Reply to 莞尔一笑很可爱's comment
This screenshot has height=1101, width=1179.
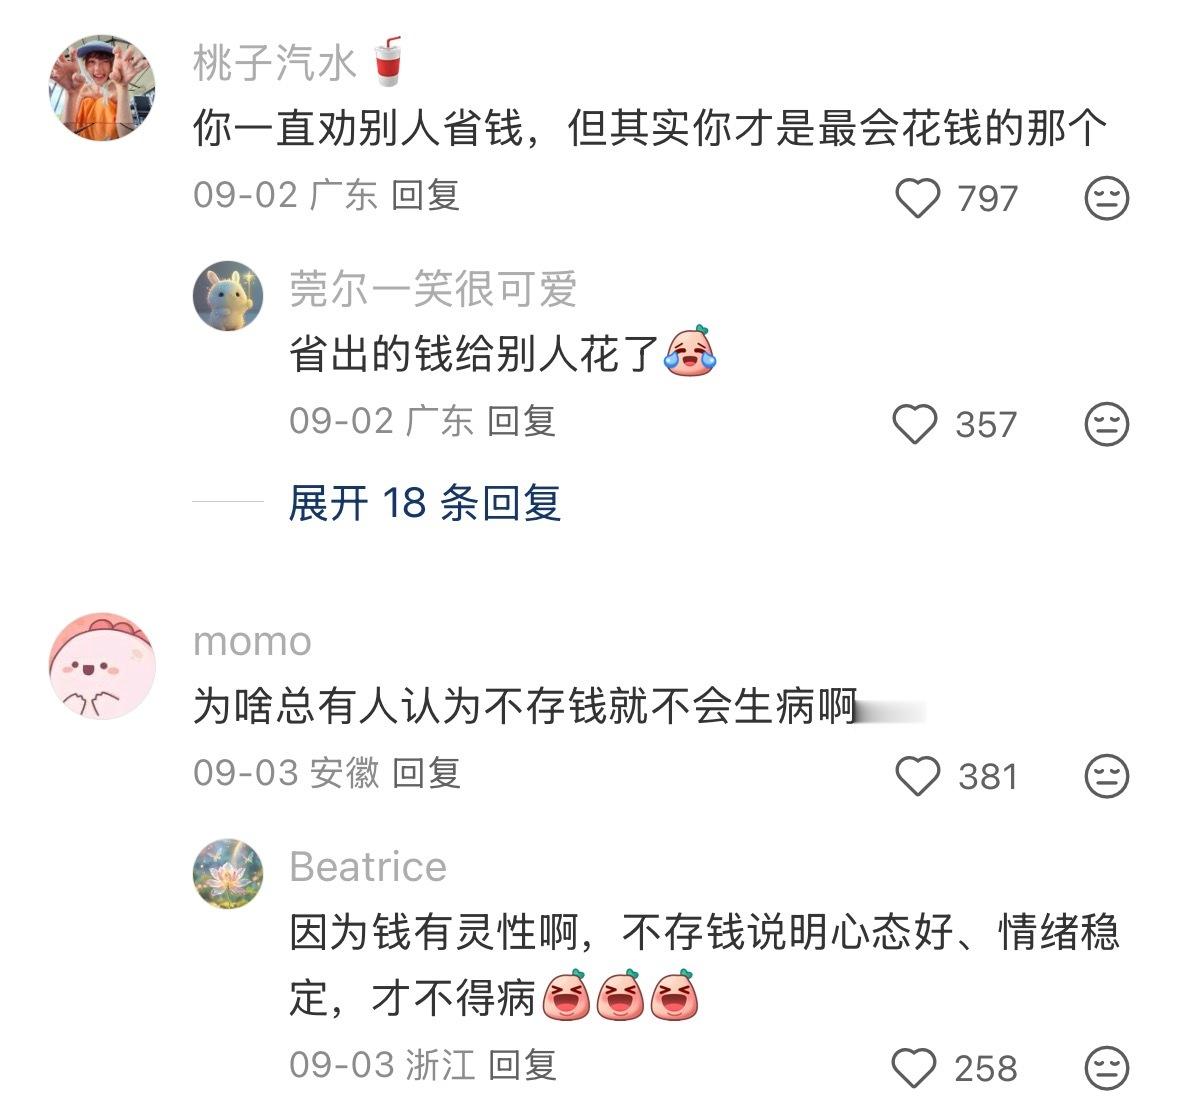[522, 421]
